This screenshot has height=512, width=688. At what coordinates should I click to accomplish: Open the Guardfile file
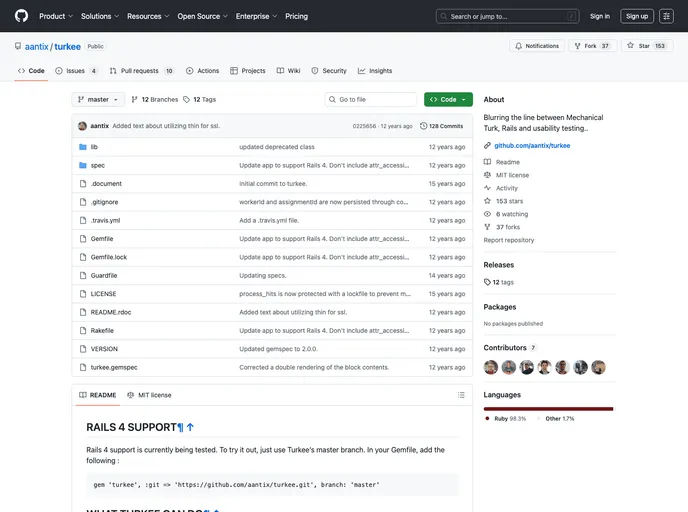[x=104, y=276]
